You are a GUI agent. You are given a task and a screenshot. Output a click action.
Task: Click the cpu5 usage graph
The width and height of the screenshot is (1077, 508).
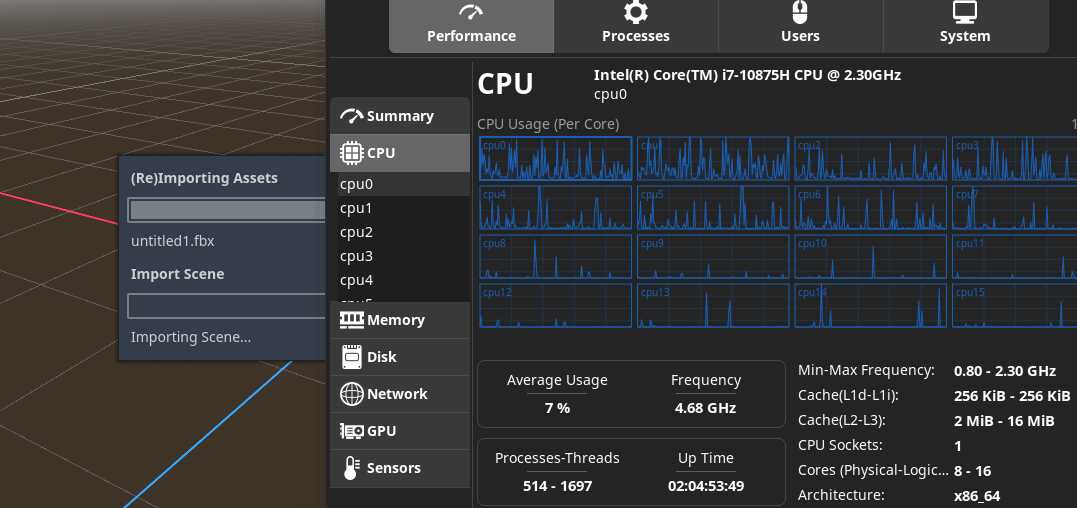713,207
